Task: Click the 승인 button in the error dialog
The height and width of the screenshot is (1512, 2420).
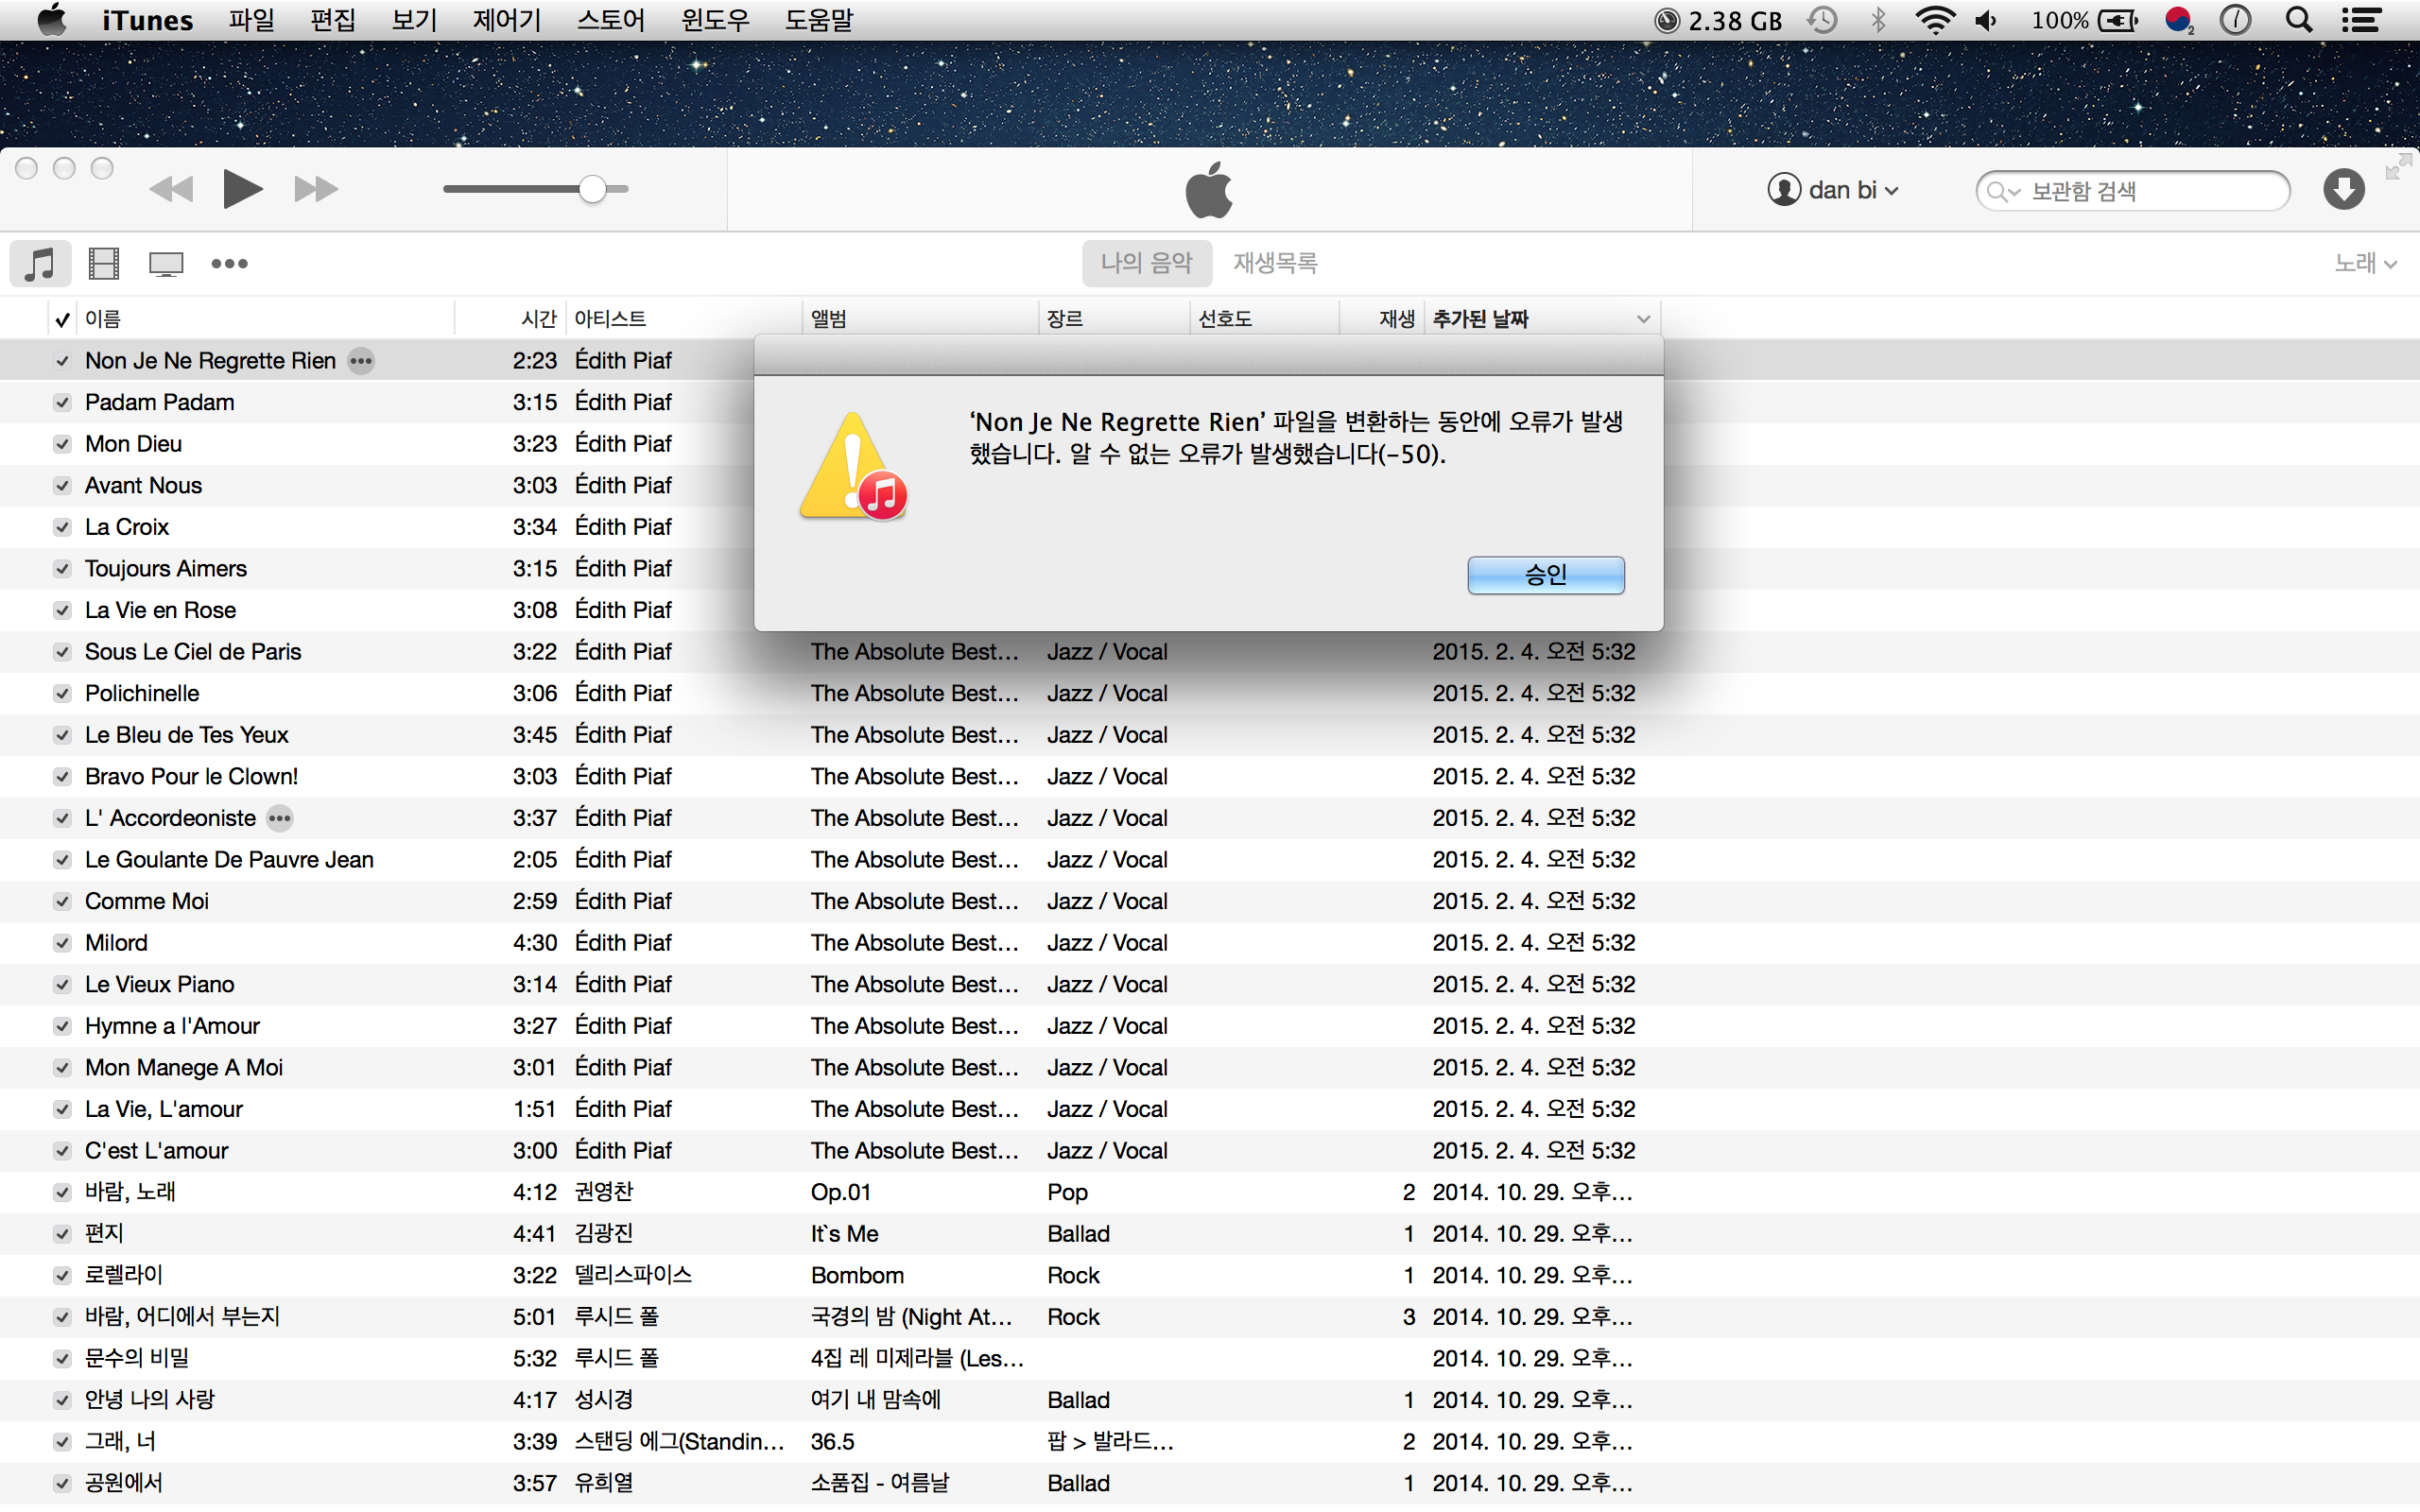Action: [1545, 575]
